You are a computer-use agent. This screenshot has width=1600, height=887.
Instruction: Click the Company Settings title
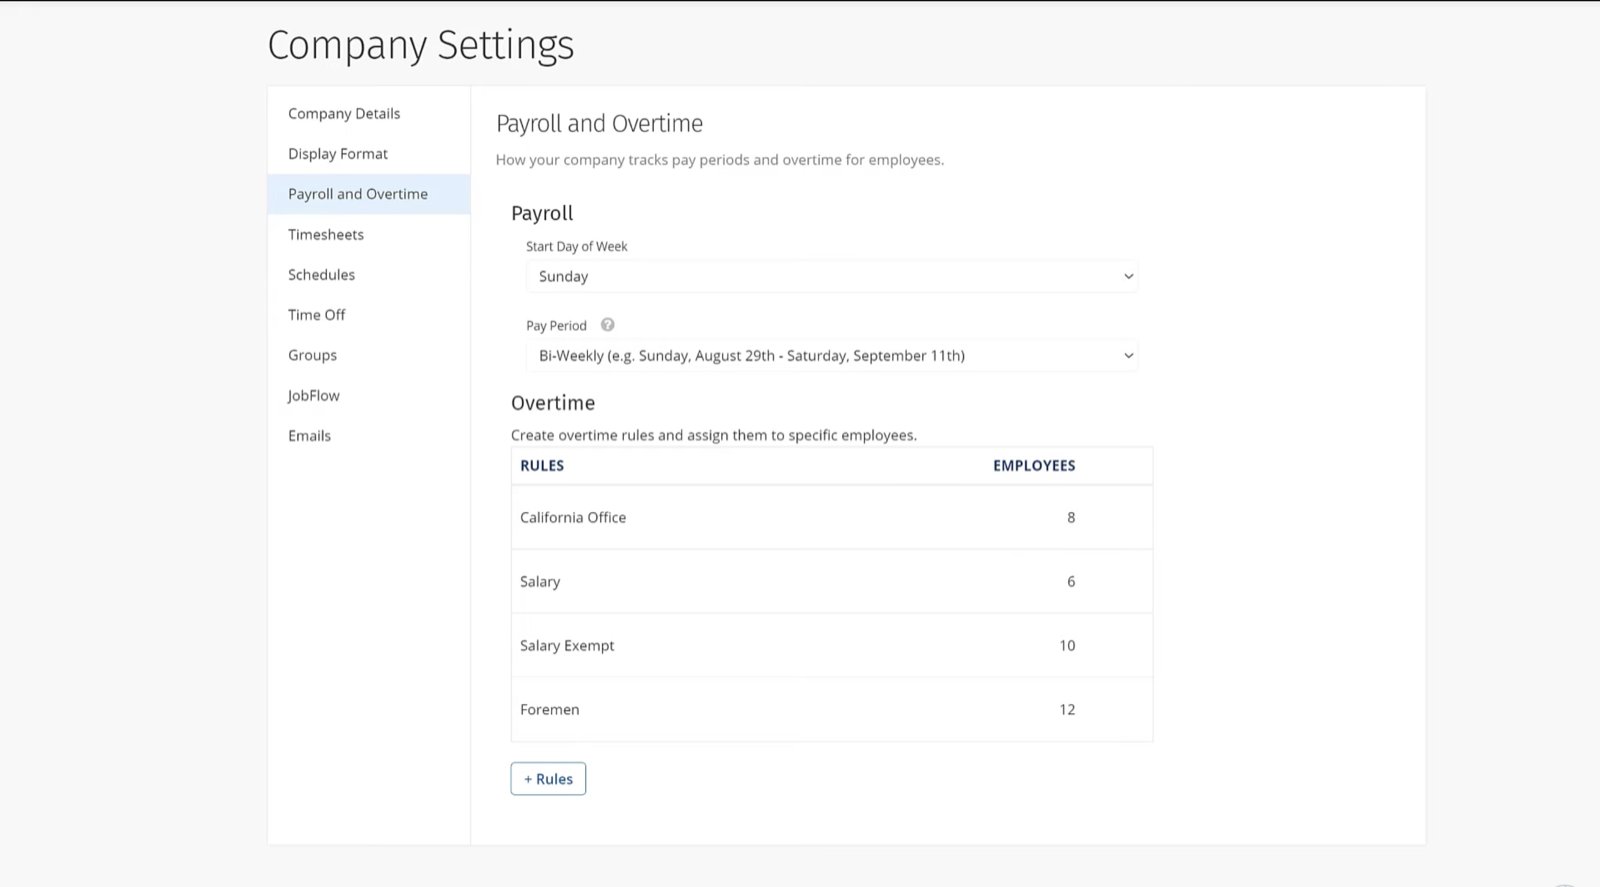421,45
